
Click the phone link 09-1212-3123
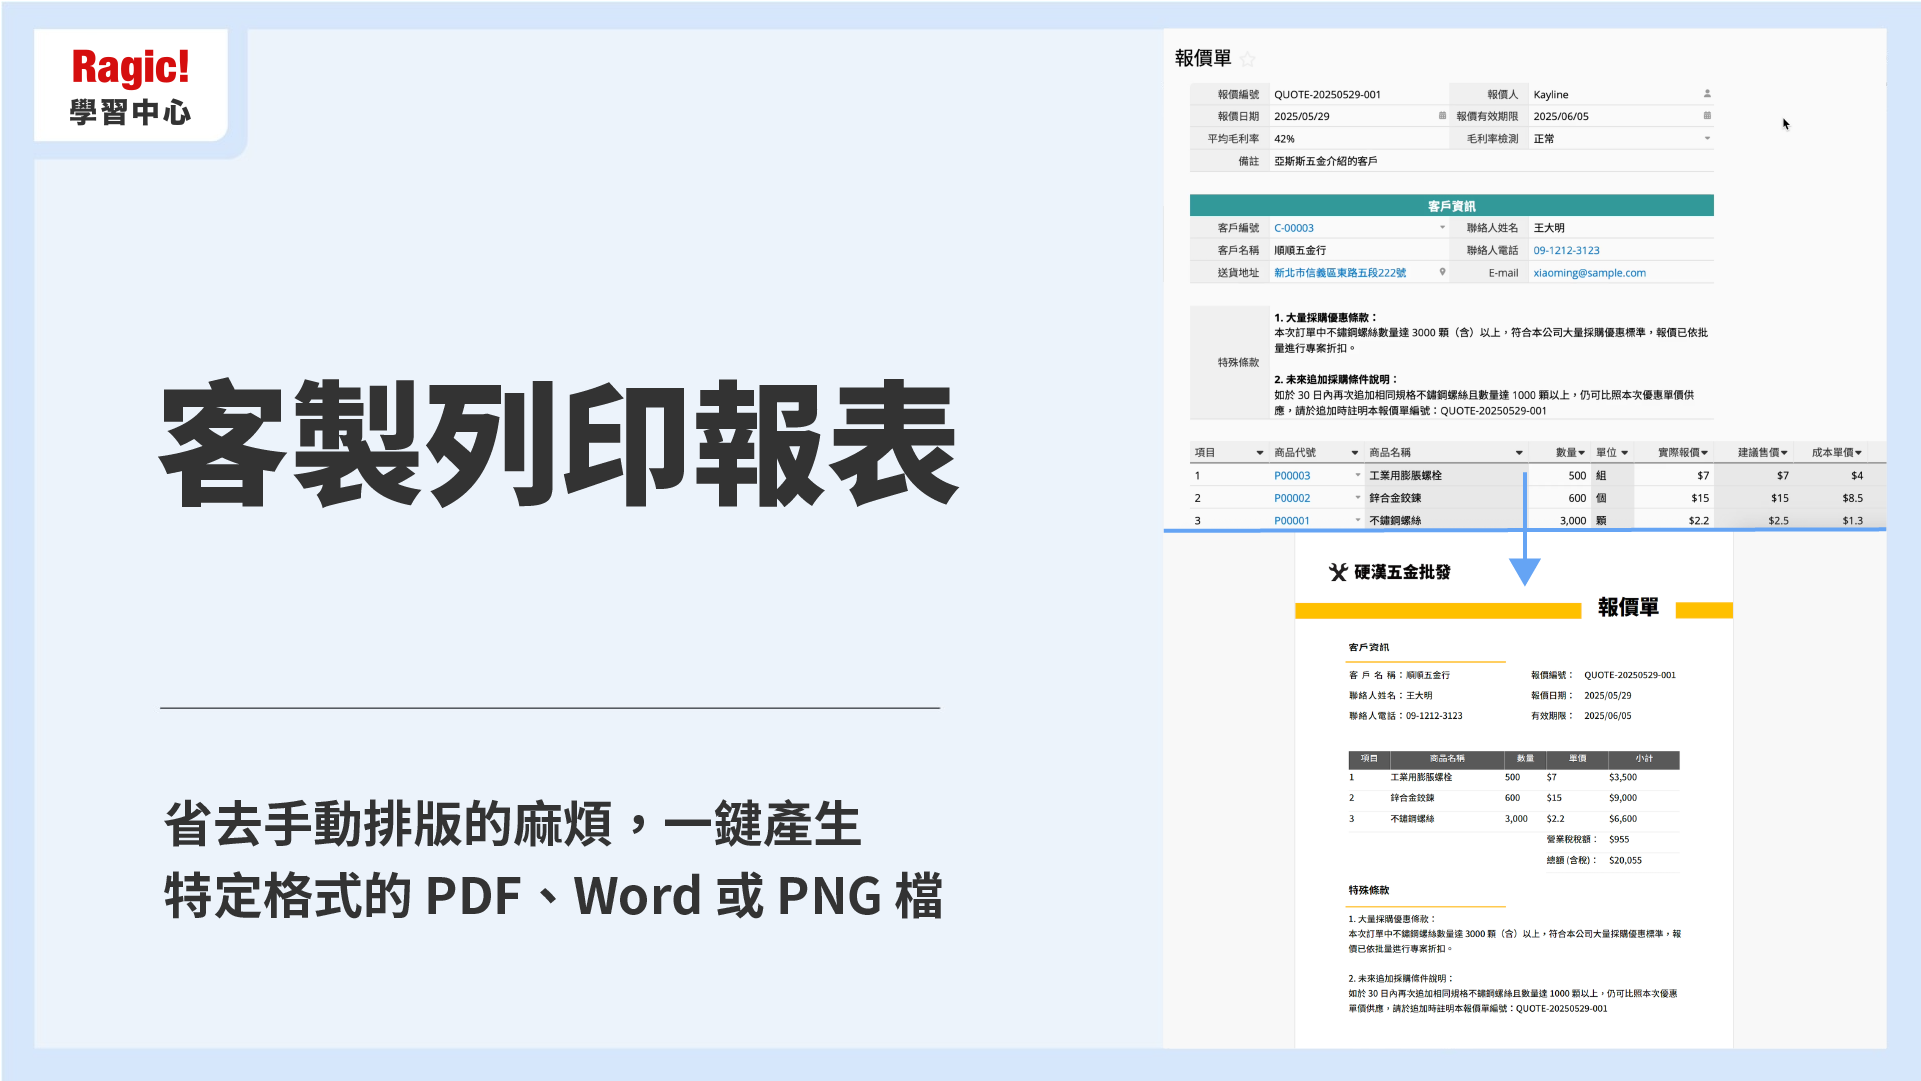(x=1567, y=250)
